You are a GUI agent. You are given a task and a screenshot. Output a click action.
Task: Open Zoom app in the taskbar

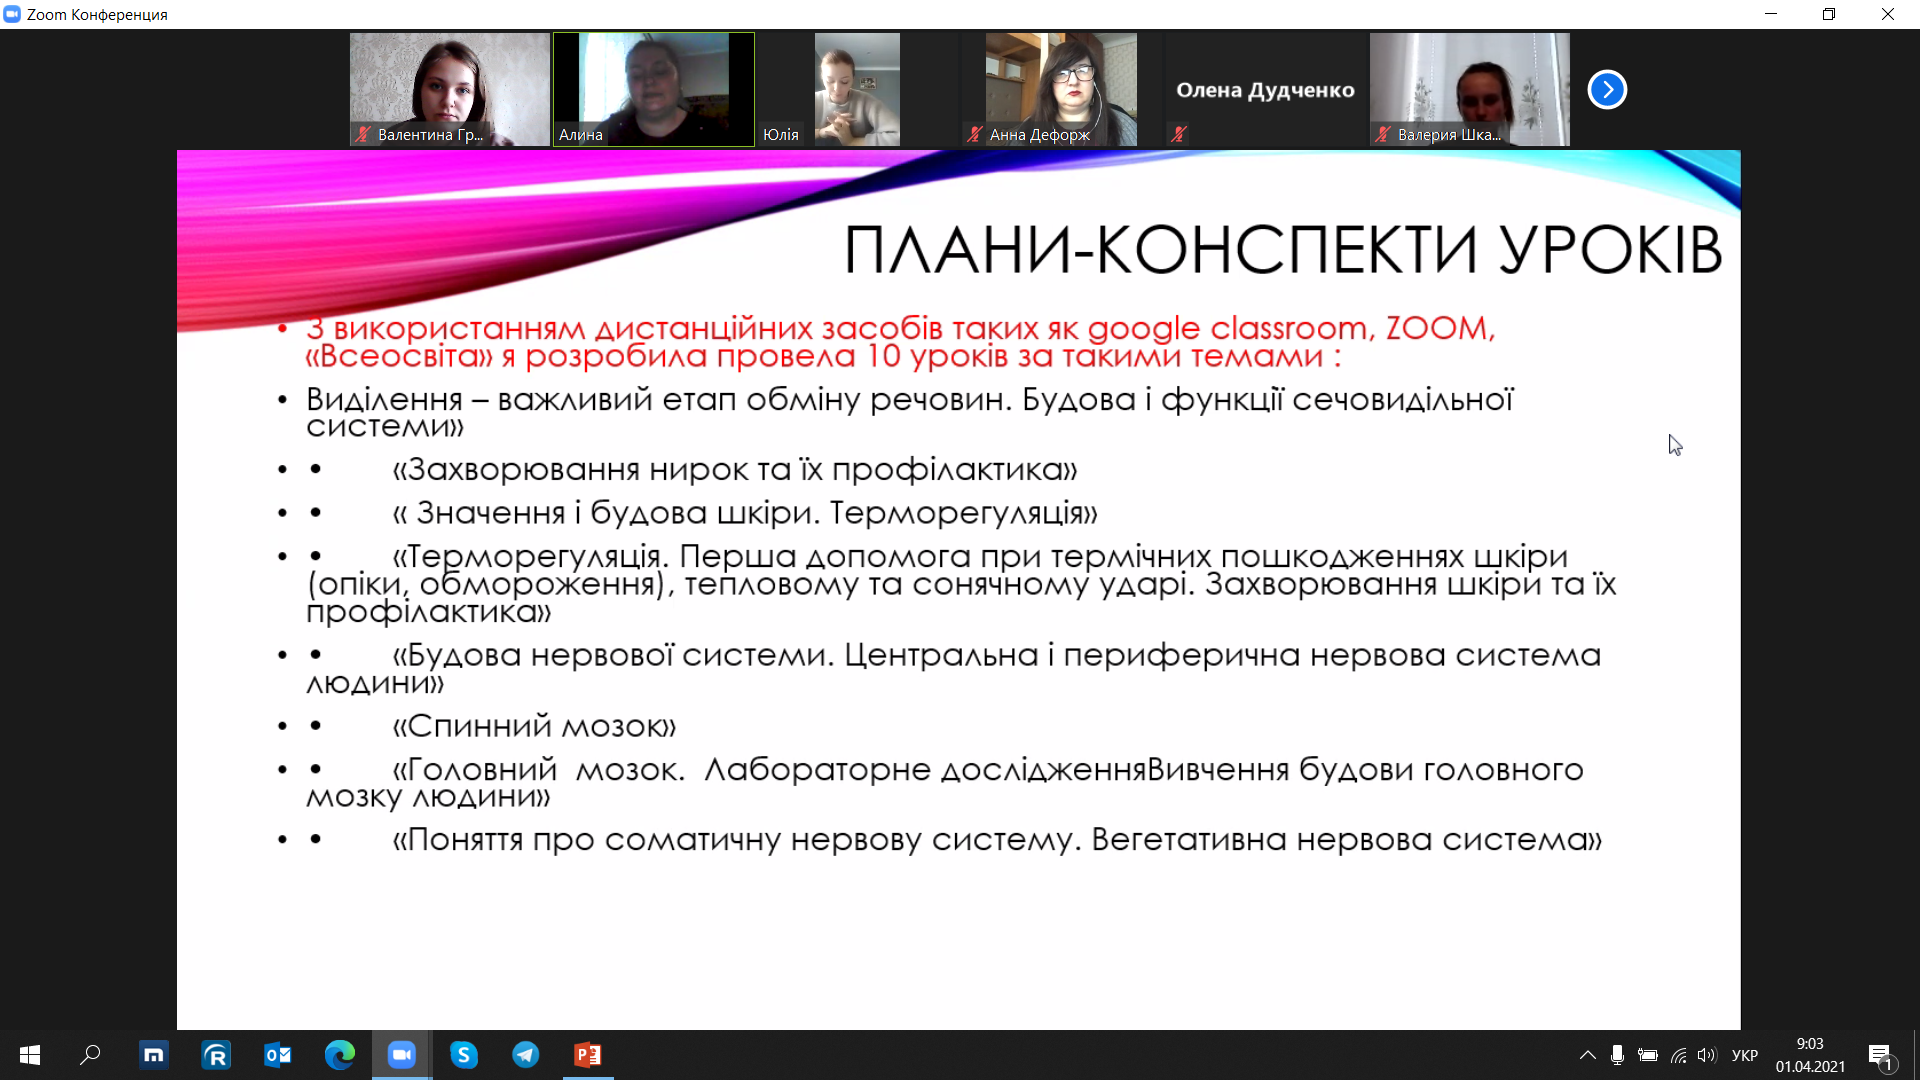pyautogui.click(x=402, y=1055)
